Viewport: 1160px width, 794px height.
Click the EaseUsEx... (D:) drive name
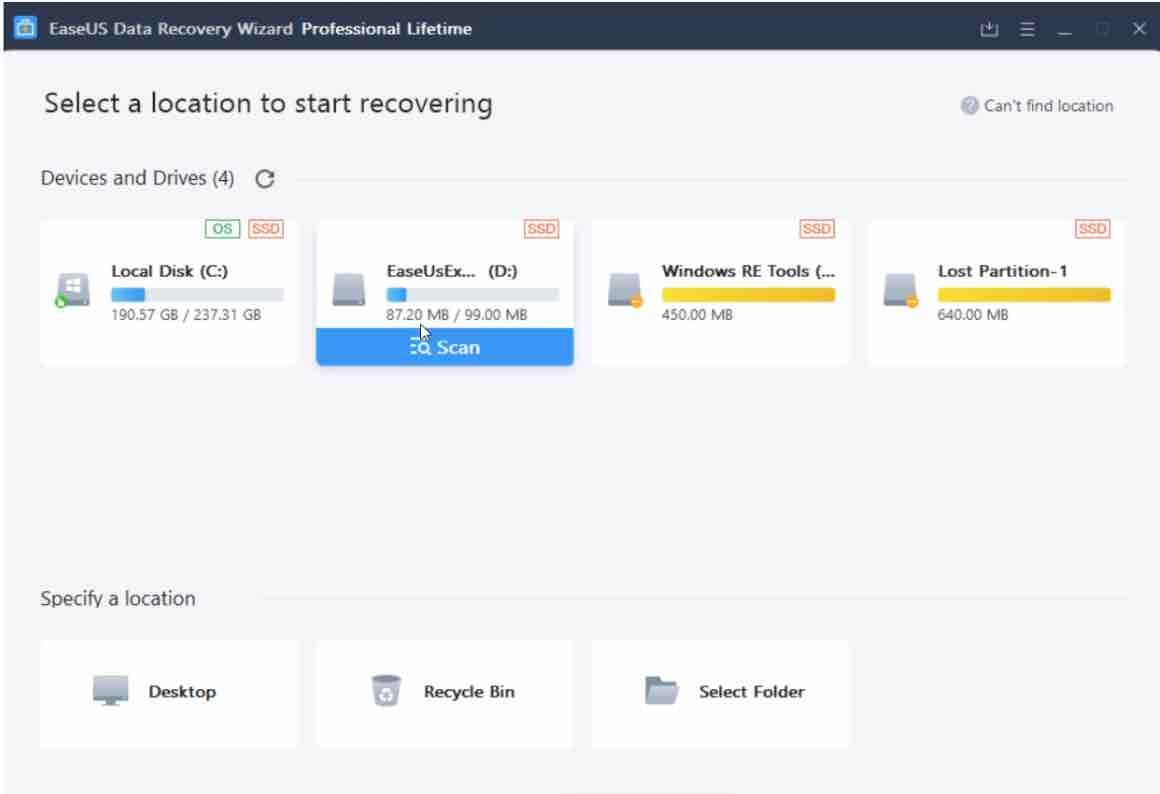pyautogui.click(x=452, y=271)
